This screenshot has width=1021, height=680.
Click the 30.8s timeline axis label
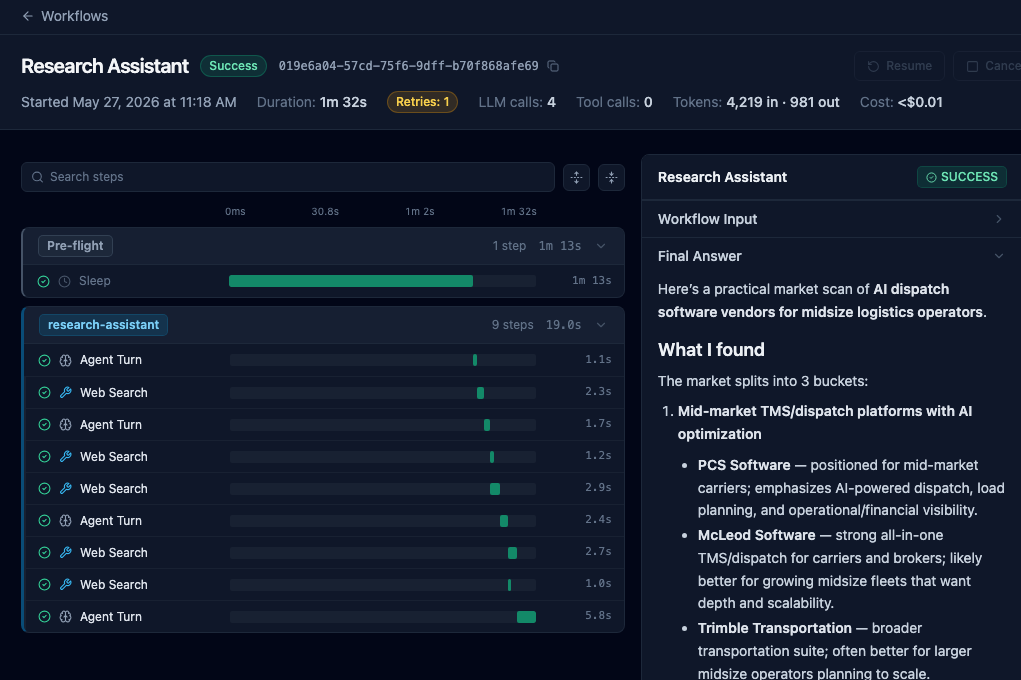pyautogui.click(x=325, y=212)
